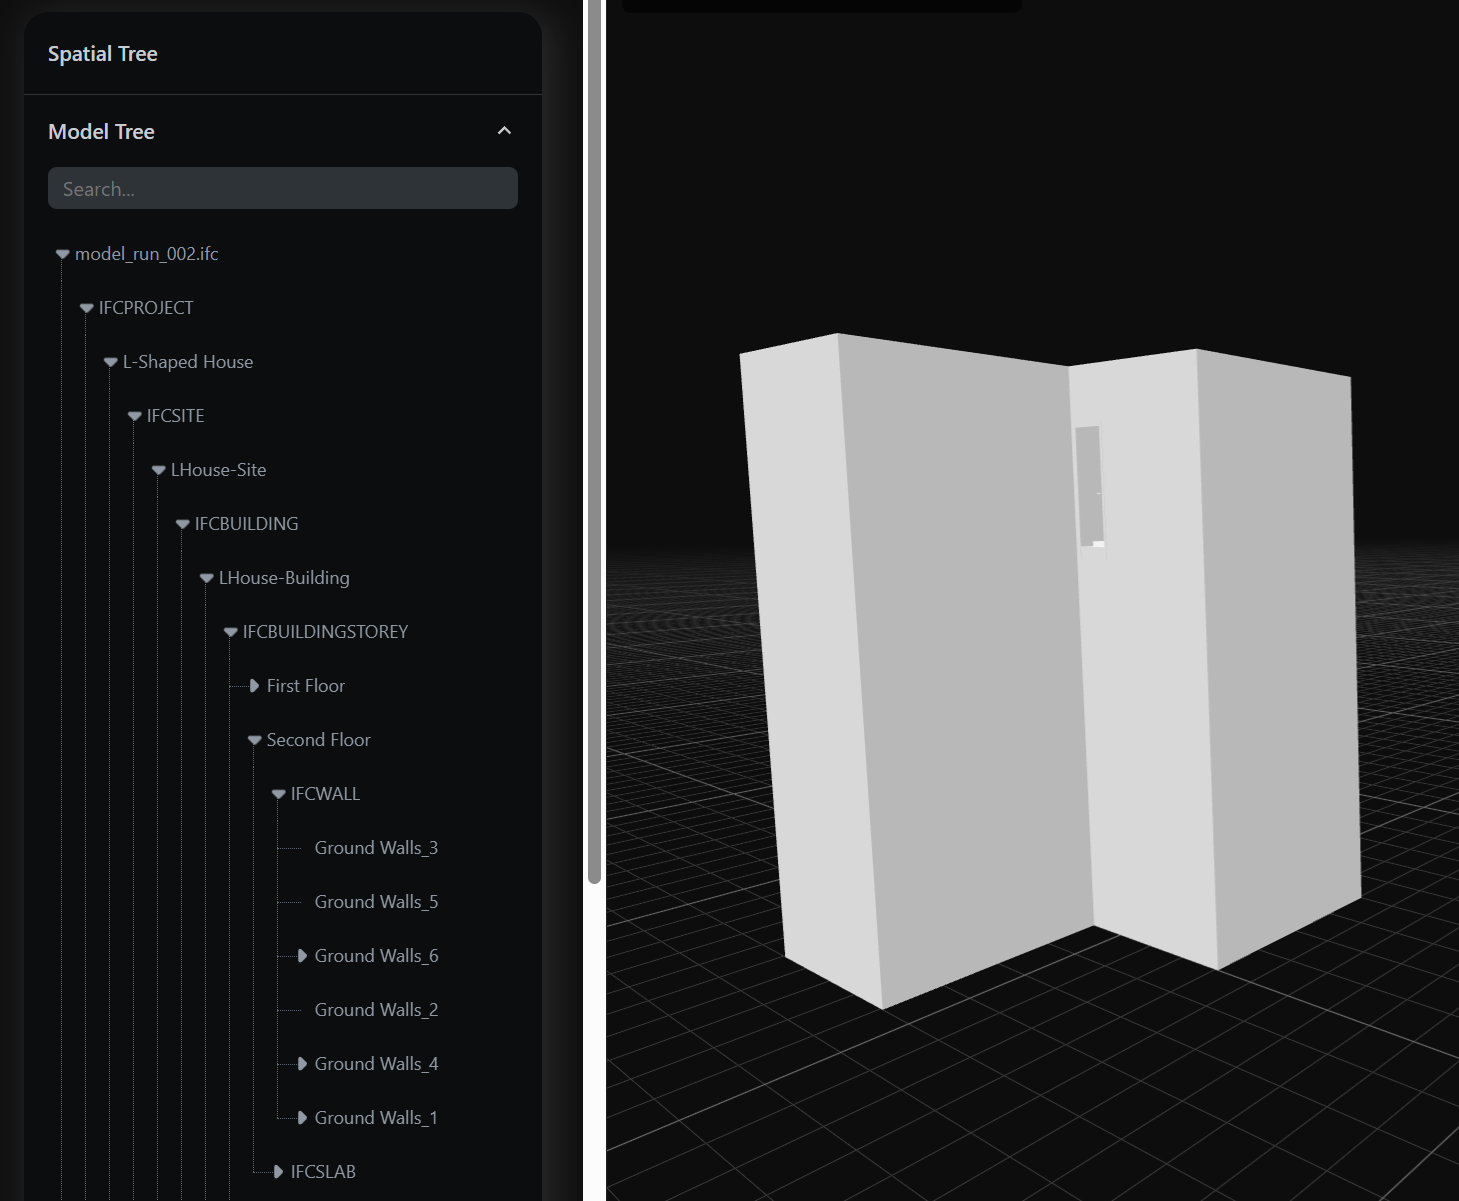1459x1201 pixels.
Task: Collapse the LHouse-Site node arrow
Action: pos(159,470)
